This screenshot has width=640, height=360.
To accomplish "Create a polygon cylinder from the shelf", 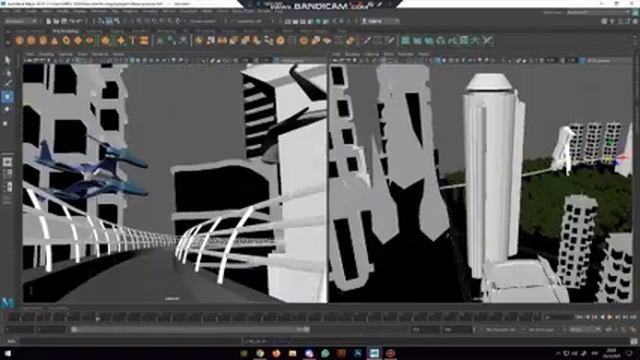I will click(x=43, y=40).
